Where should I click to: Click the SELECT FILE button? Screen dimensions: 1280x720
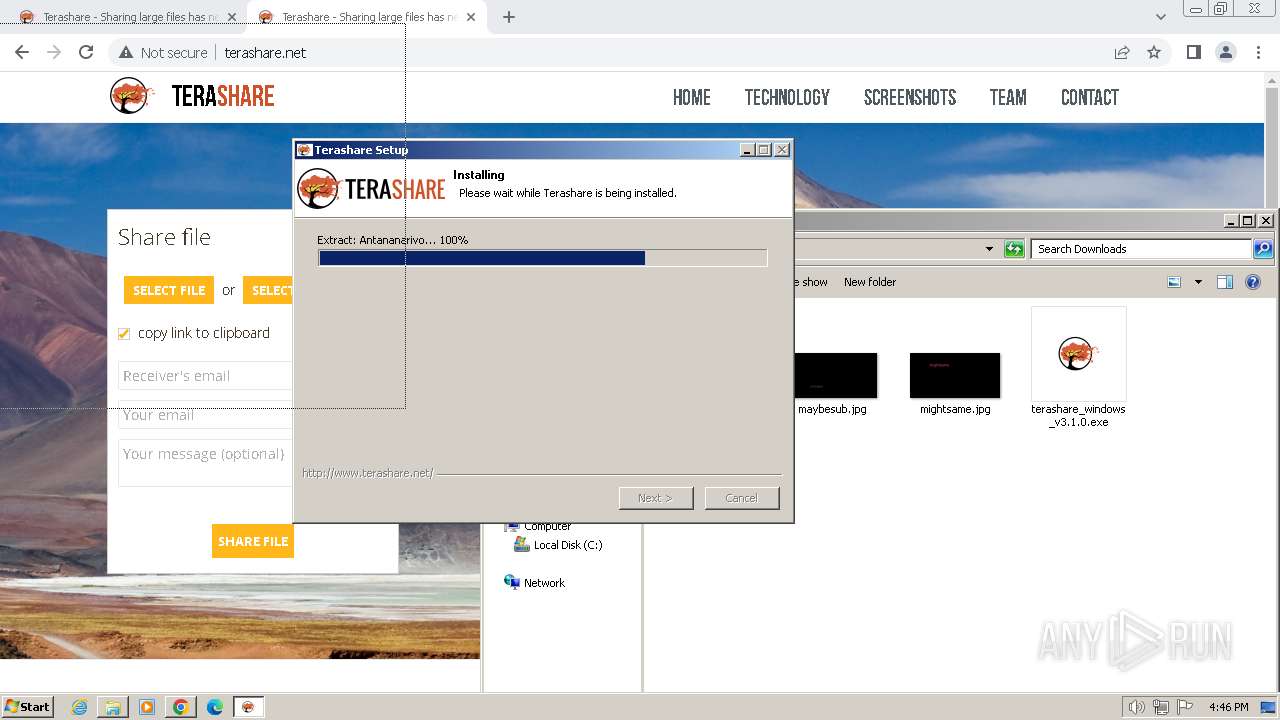[169, 290]
